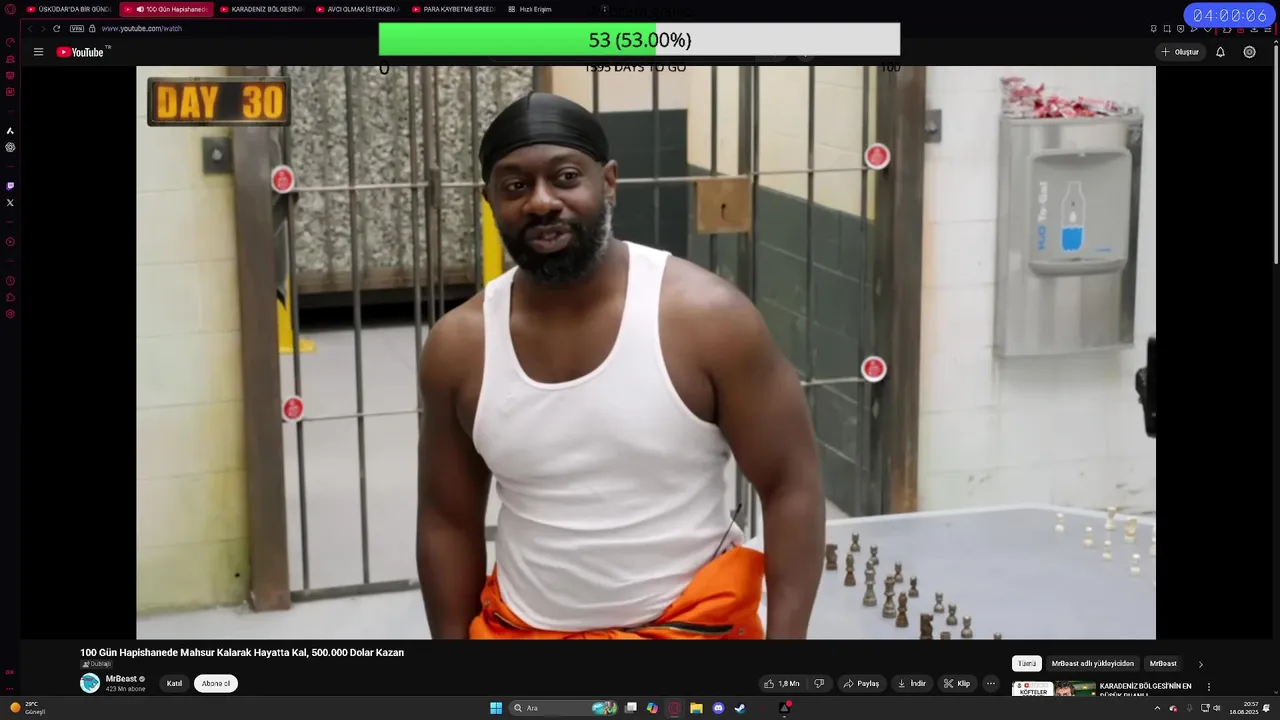Toggle the VPN badge in address bar

pyautogui.click(x=77, y=28)
